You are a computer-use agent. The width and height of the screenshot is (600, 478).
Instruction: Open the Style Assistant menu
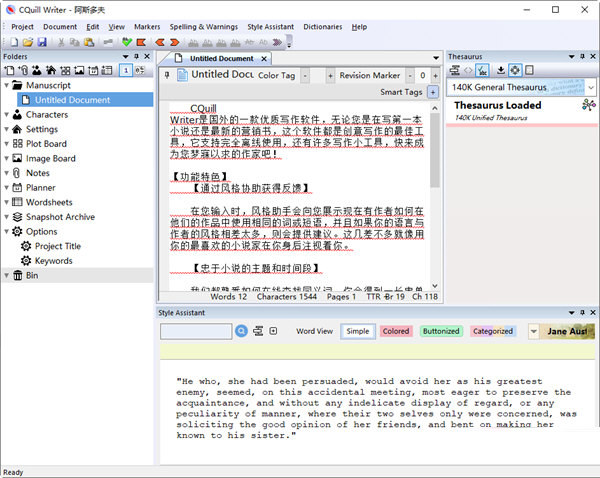271,27
